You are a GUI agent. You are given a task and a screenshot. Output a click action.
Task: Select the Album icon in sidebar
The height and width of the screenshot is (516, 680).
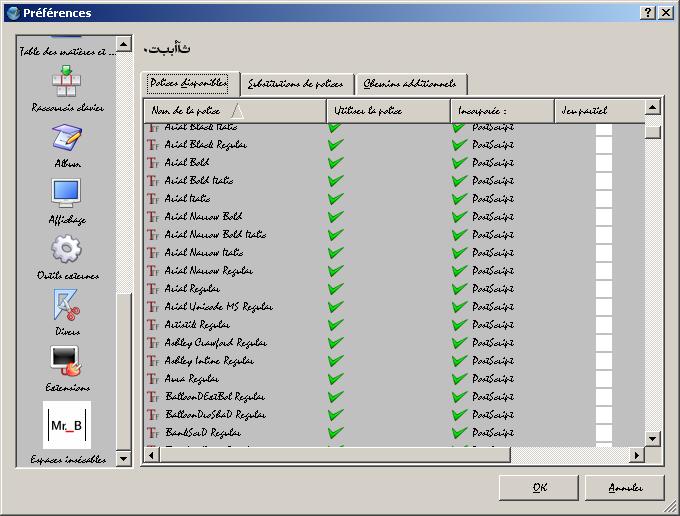coord(67,138)
